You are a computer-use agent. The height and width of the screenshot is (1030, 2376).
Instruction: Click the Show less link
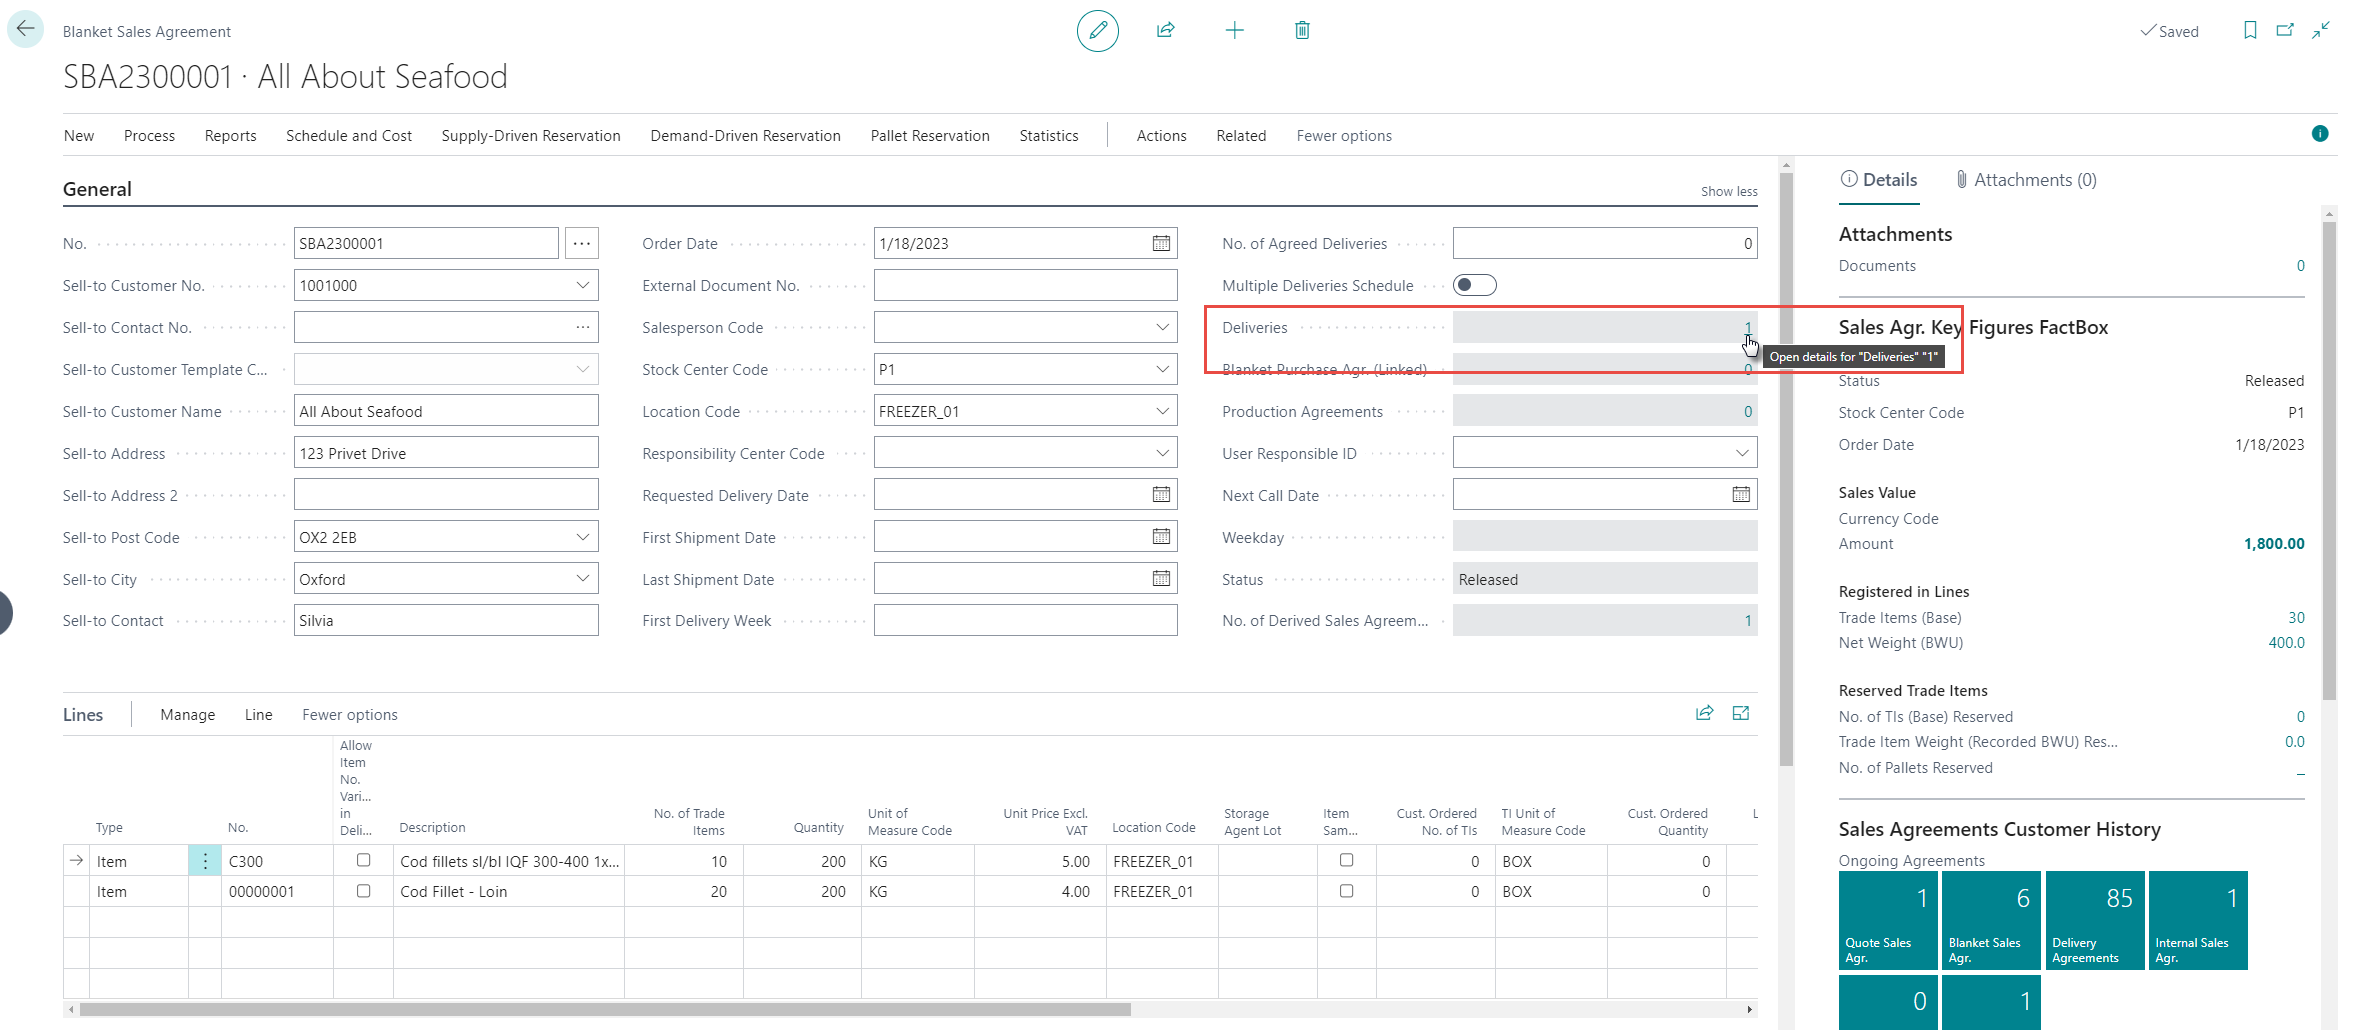point(1728,191)
